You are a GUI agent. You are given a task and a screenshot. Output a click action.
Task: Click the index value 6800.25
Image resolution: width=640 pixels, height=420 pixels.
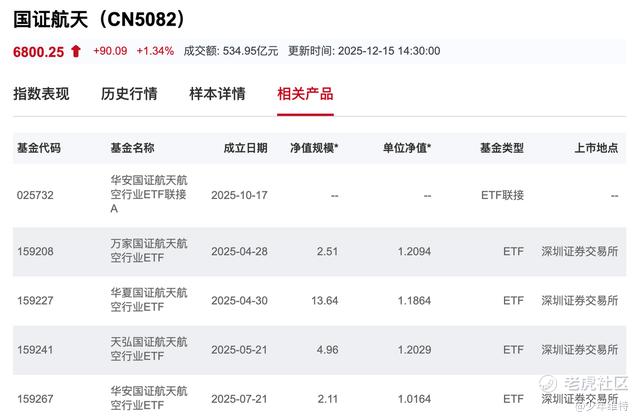[x=38, y=51]
